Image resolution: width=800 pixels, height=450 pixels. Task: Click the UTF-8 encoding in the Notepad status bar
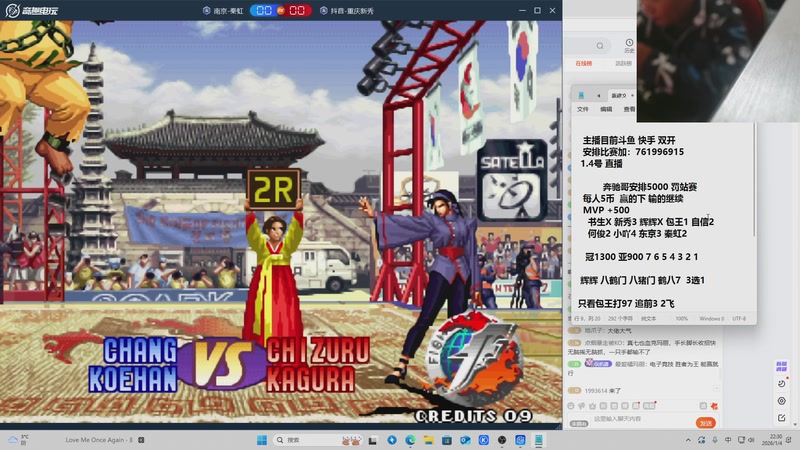pyautogui.click(x=739, y=318)
